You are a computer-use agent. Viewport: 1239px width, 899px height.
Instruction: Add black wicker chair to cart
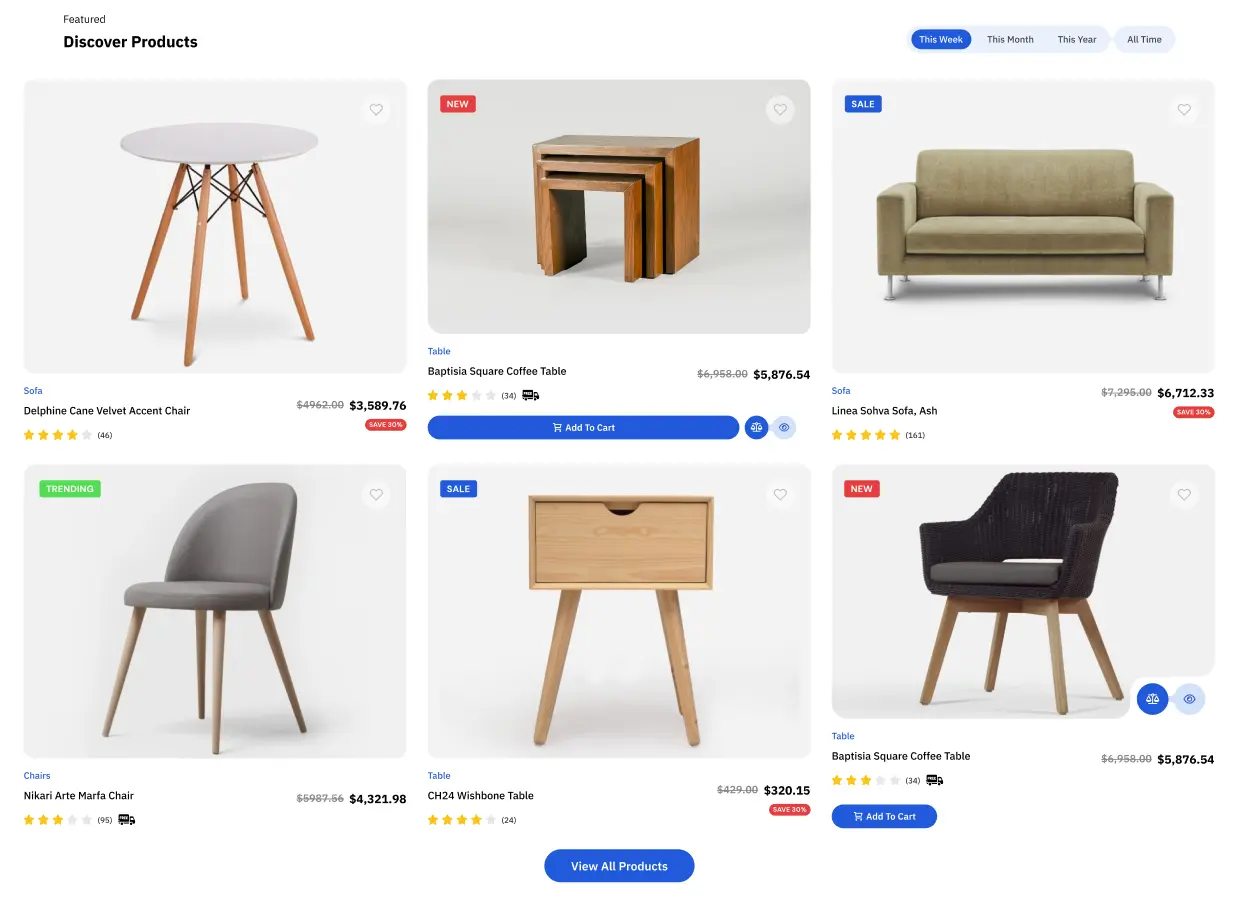click(x=884, y=816)
